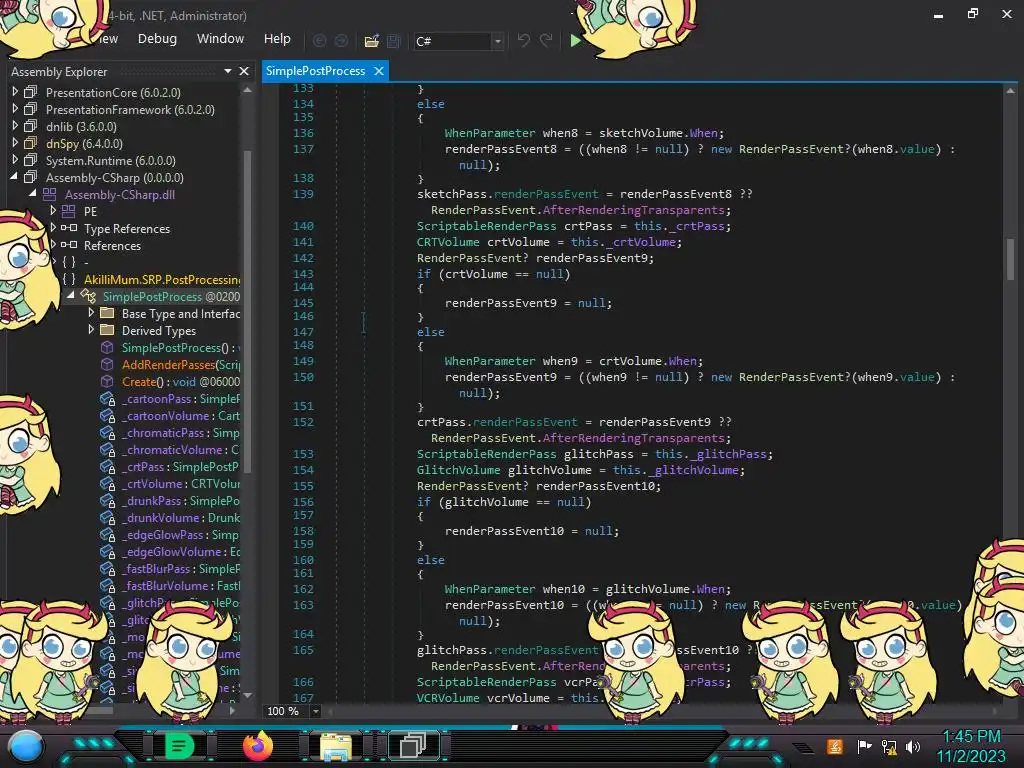Image resolution: width=1024 pixels, height=768 pixels.
Task: Click the _crtPass field icon
Action: pyautogui.click(x=107, y=467)
